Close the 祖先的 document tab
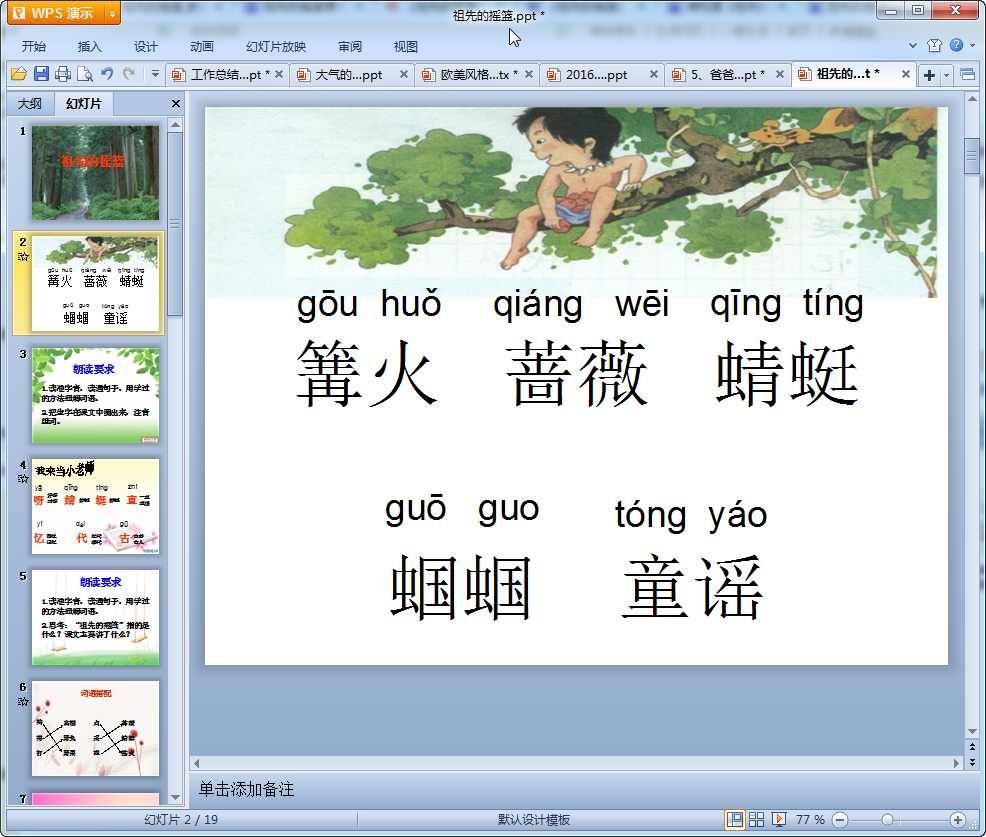This screenshot has width=986, height=837. pyautogui.click(x=906, y=74)
